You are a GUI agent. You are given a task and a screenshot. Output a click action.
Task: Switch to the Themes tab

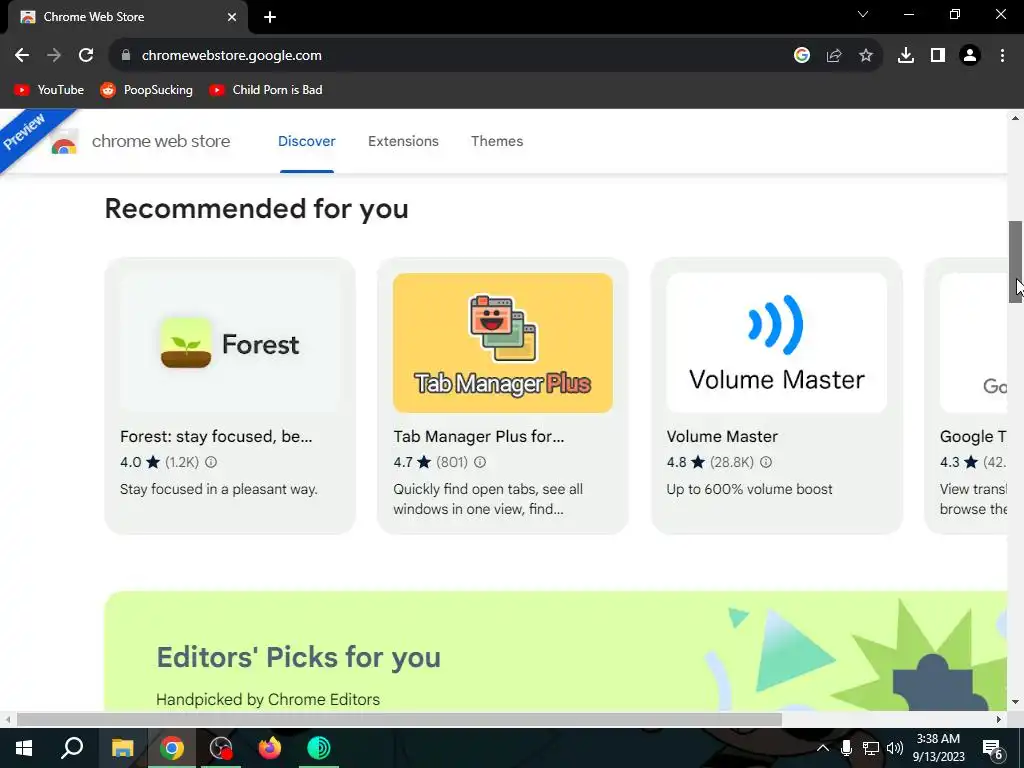[x=497, y=141]
